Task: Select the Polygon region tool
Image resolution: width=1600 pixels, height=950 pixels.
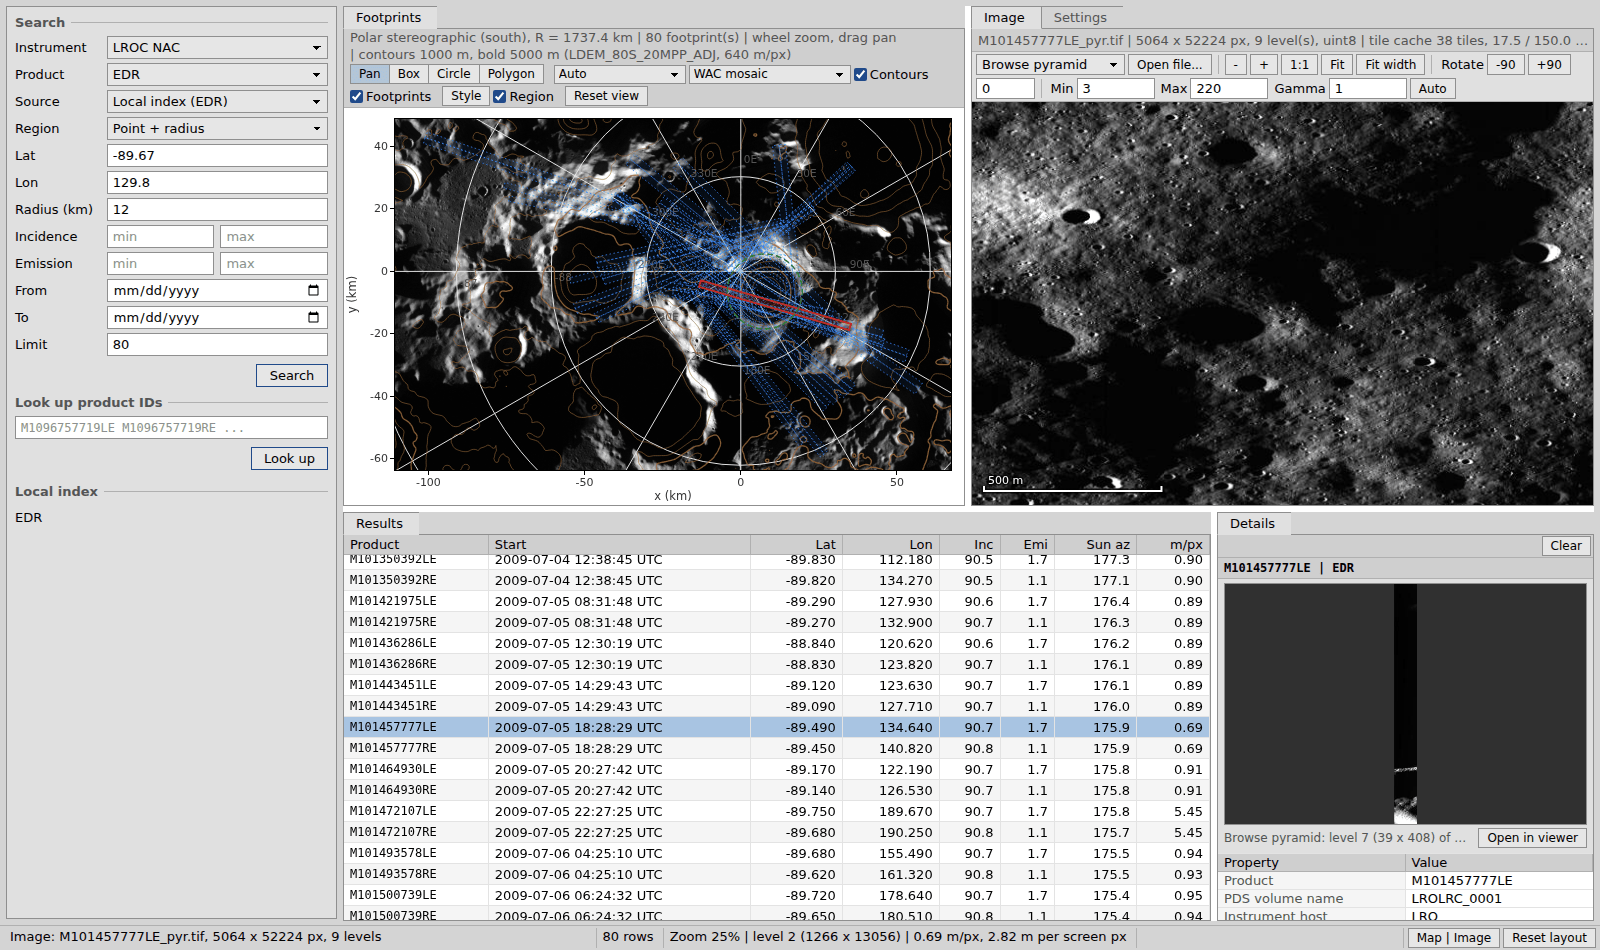Action: 511,74
